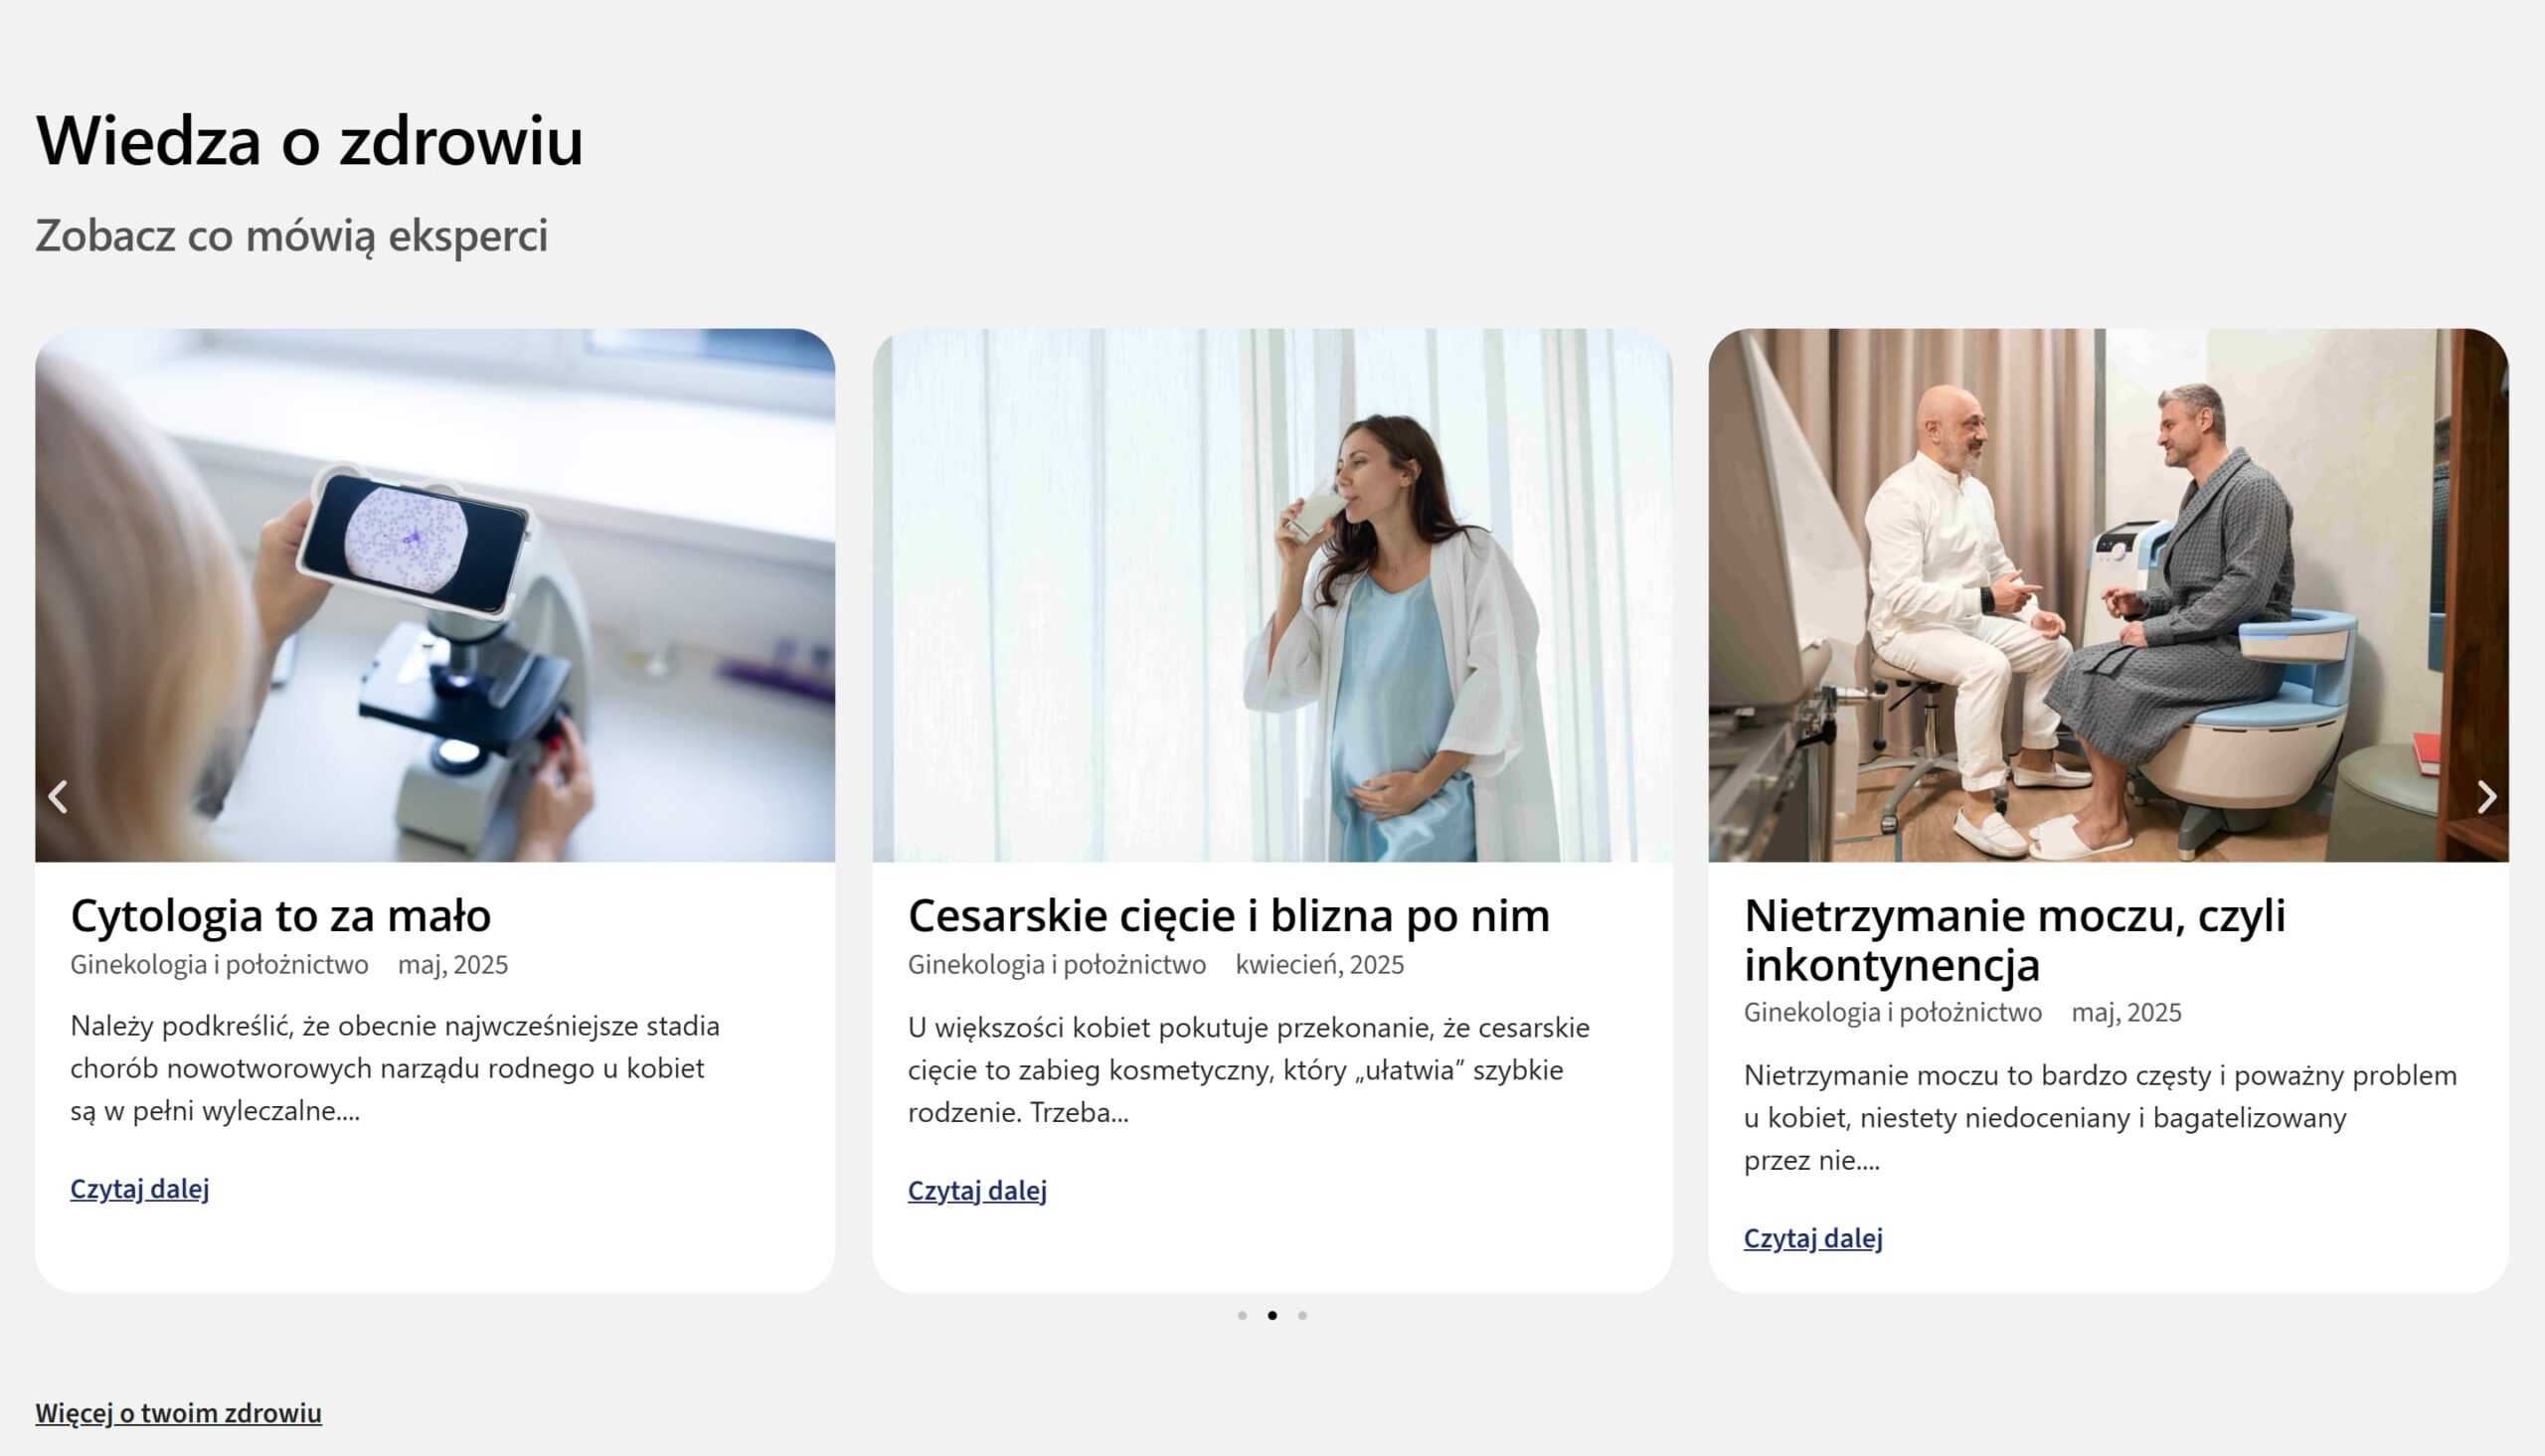Select the first carousel pagination dot

coord(1242,1315)
